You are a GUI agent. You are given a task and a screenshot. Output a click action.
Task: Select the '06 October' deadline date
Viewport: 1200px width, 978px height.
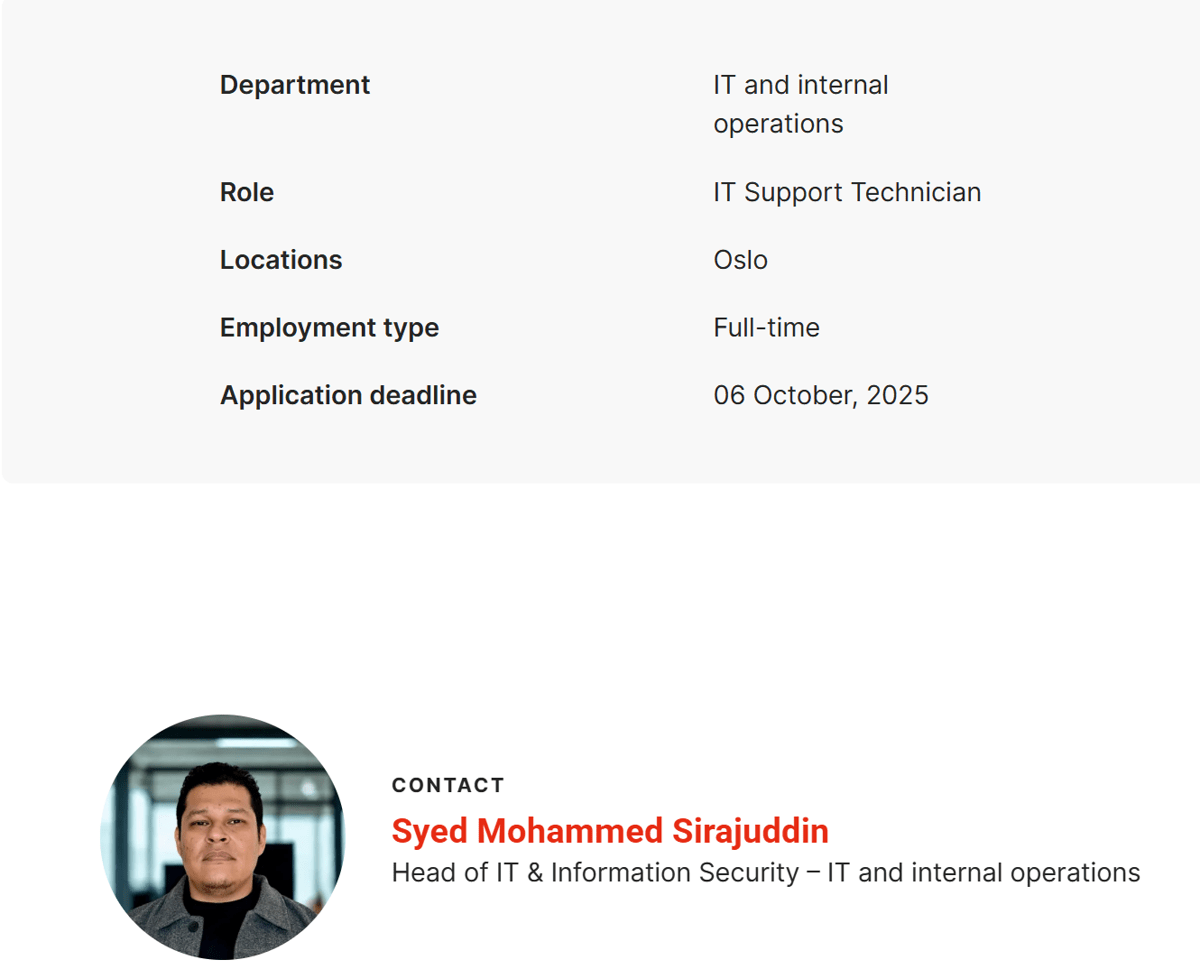784,395
